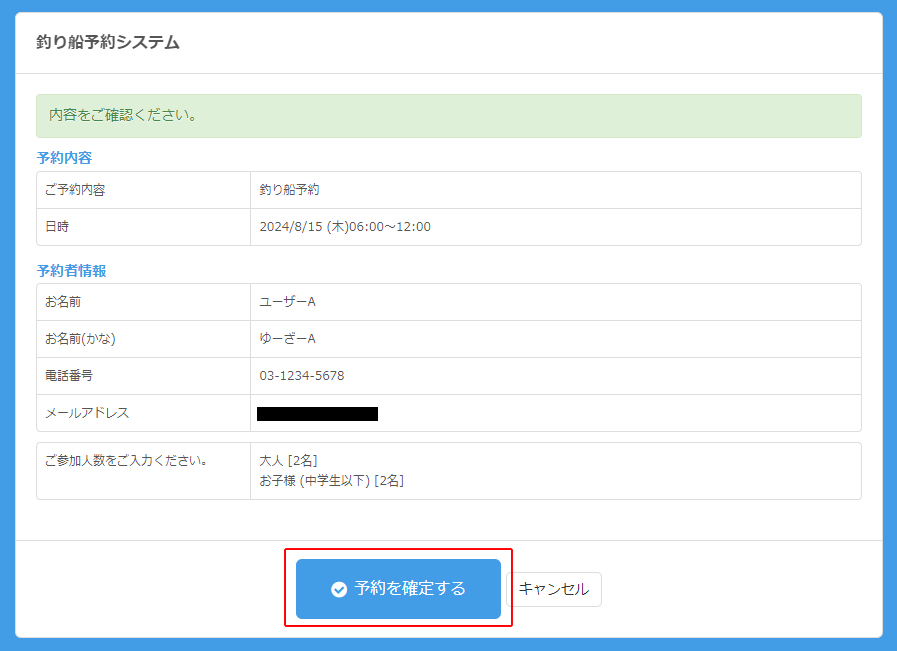Select the 予約内容 section heading
The width and height of the screenshot is (897, 651).
[x=65, y=158]
